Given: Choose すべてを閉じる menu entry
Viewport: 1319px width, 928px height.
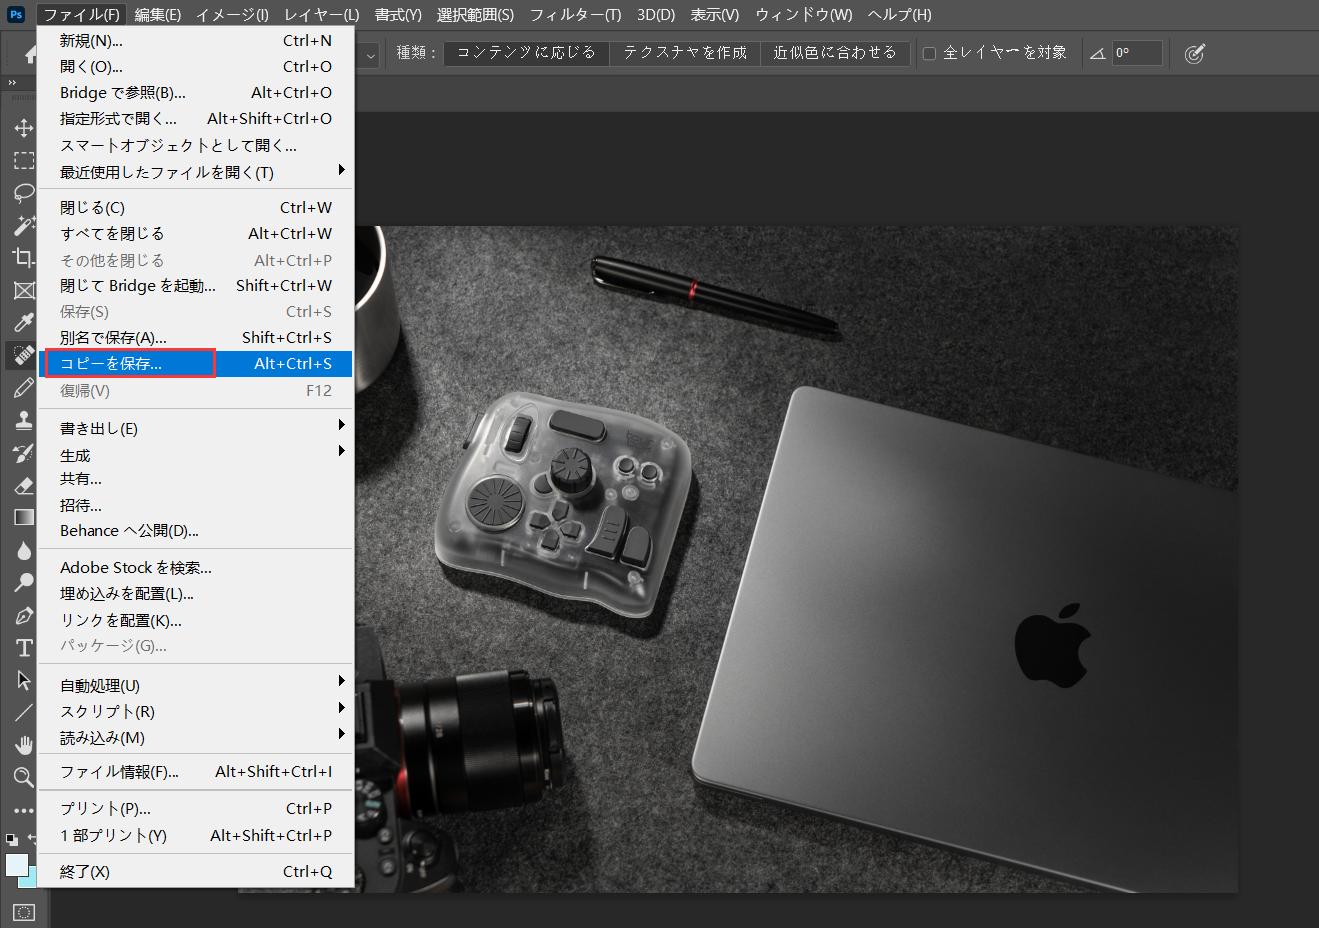Looking at the screenshot, I should (x=196, y=234).
